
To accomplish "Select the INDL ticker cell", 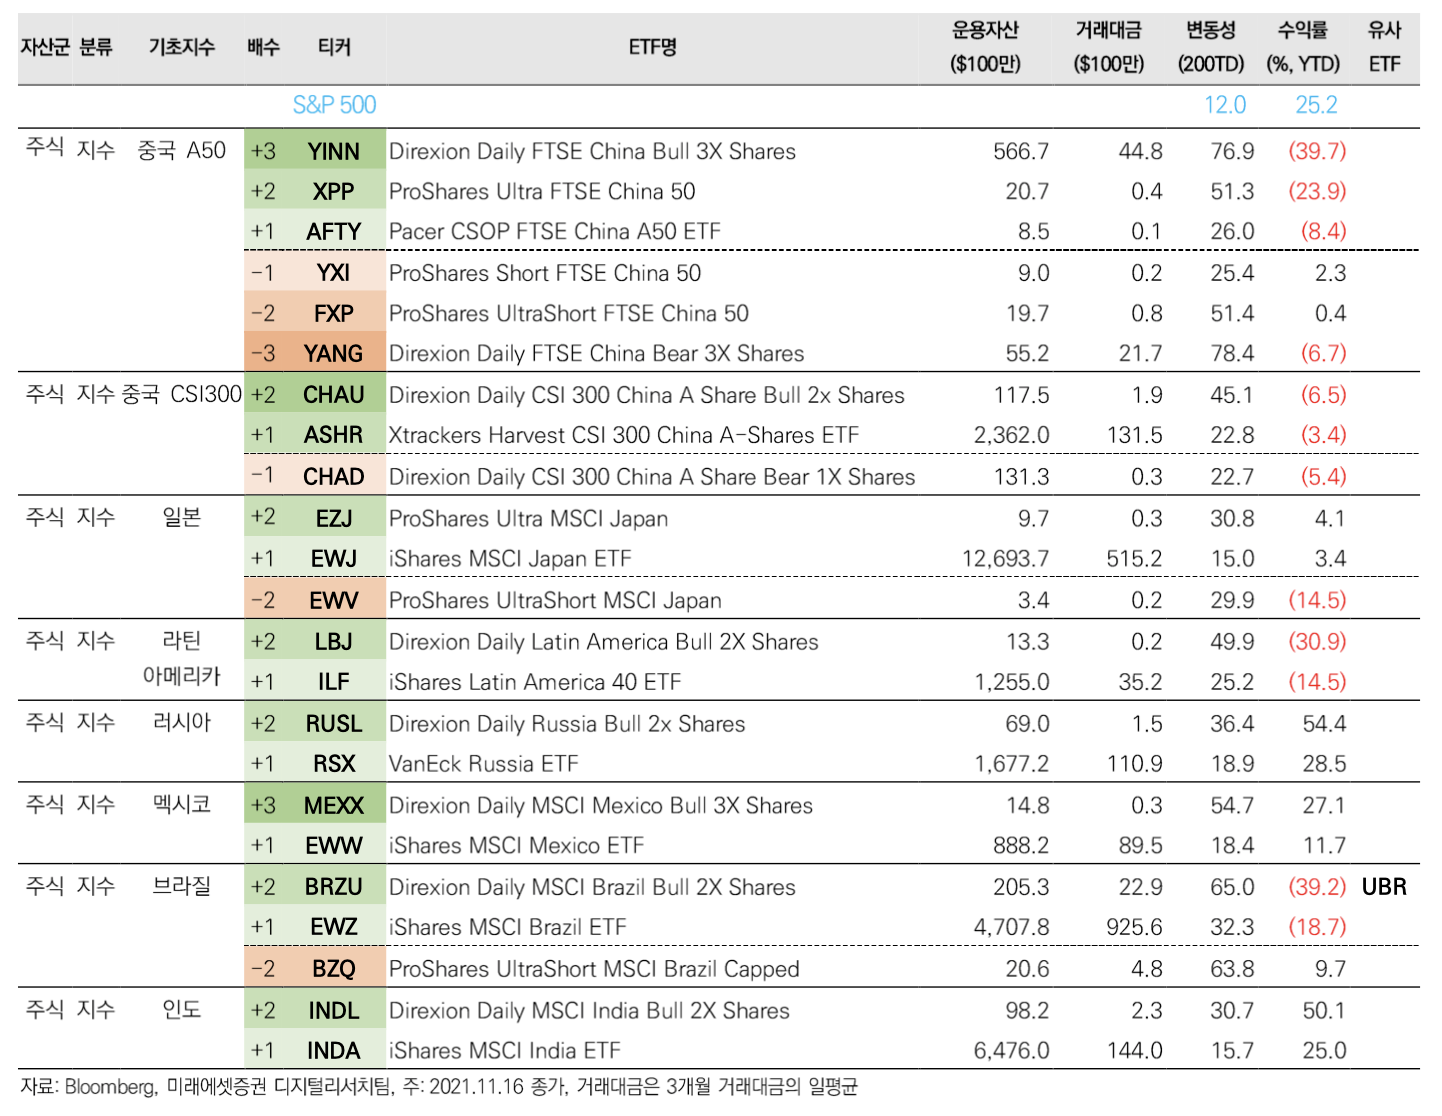I will coord(334,1011).
